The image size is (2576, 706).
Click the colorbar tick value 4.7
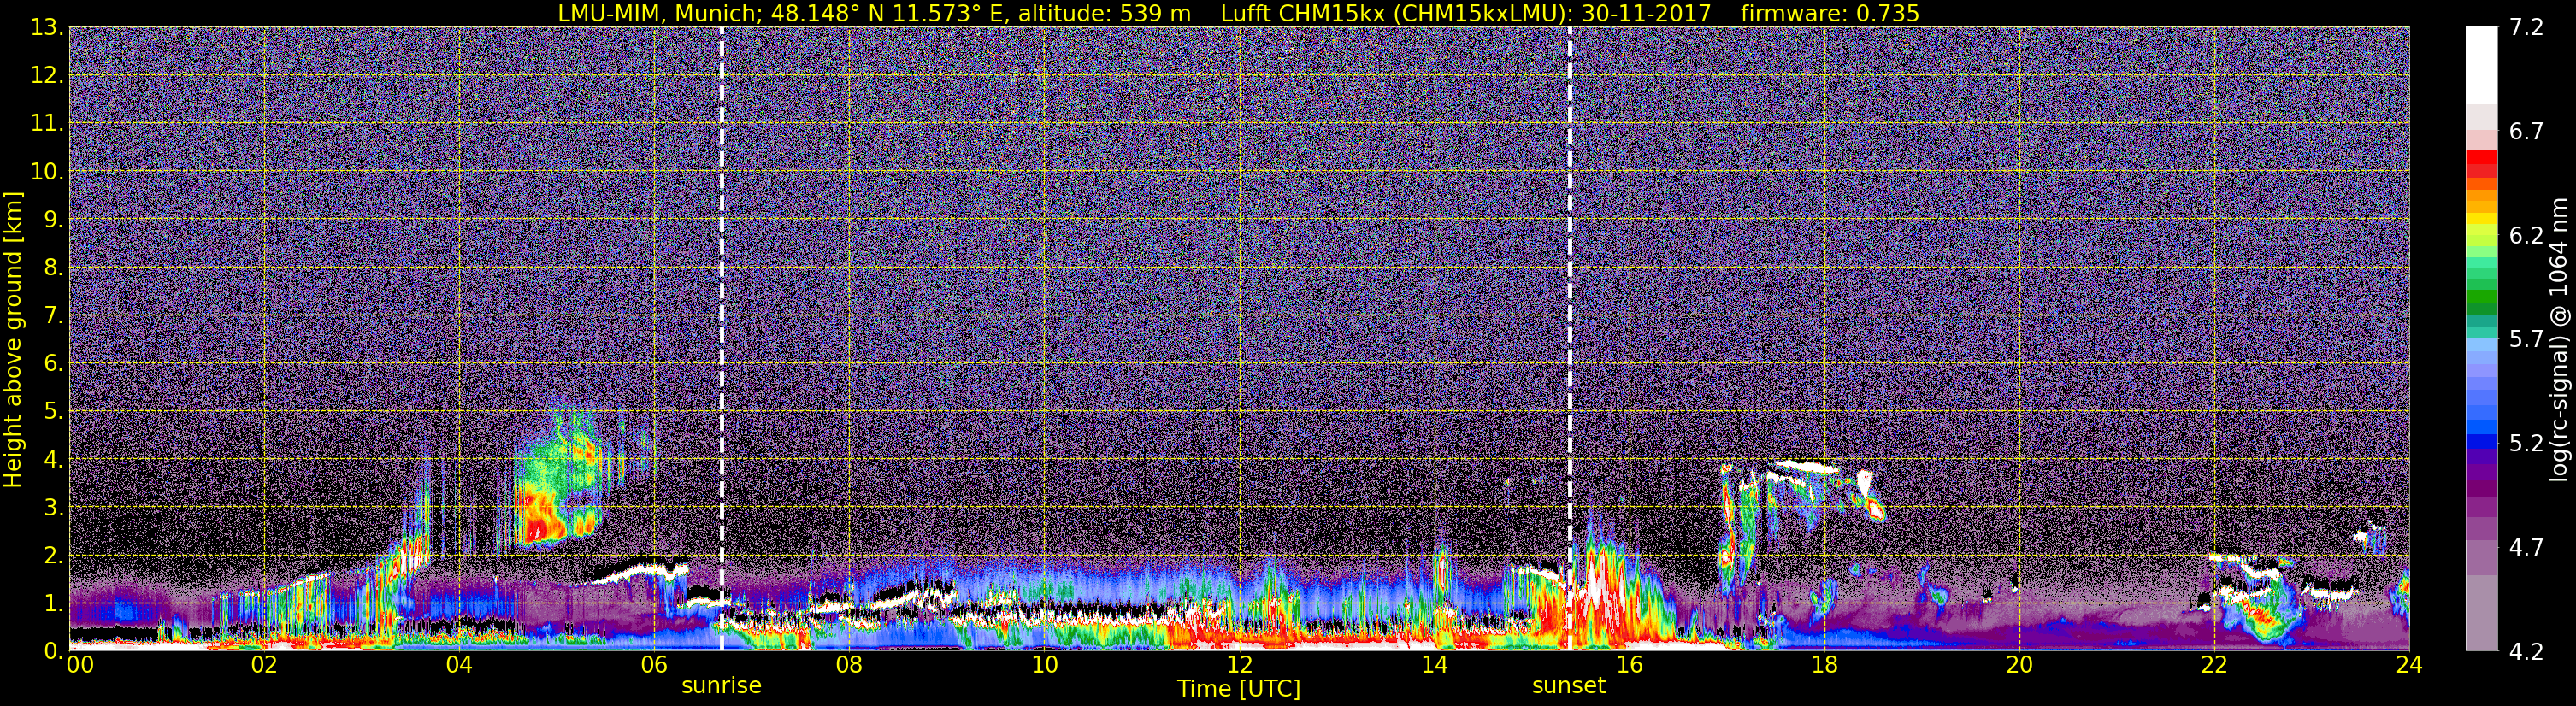coord(2527,547)
